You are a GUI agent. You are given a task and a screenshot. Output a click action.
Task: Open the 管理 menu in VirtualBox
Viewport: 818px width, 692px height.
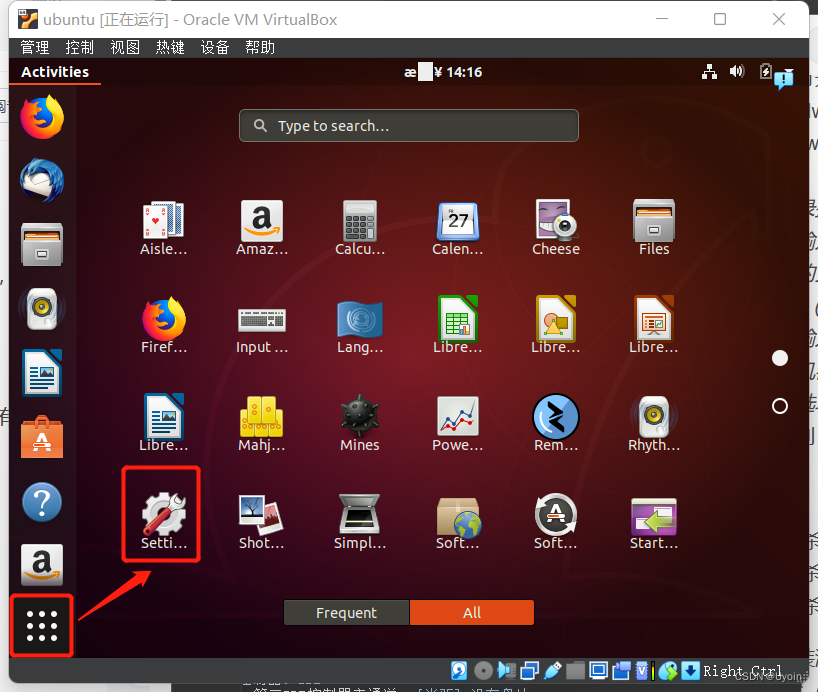tap(34, 47)
